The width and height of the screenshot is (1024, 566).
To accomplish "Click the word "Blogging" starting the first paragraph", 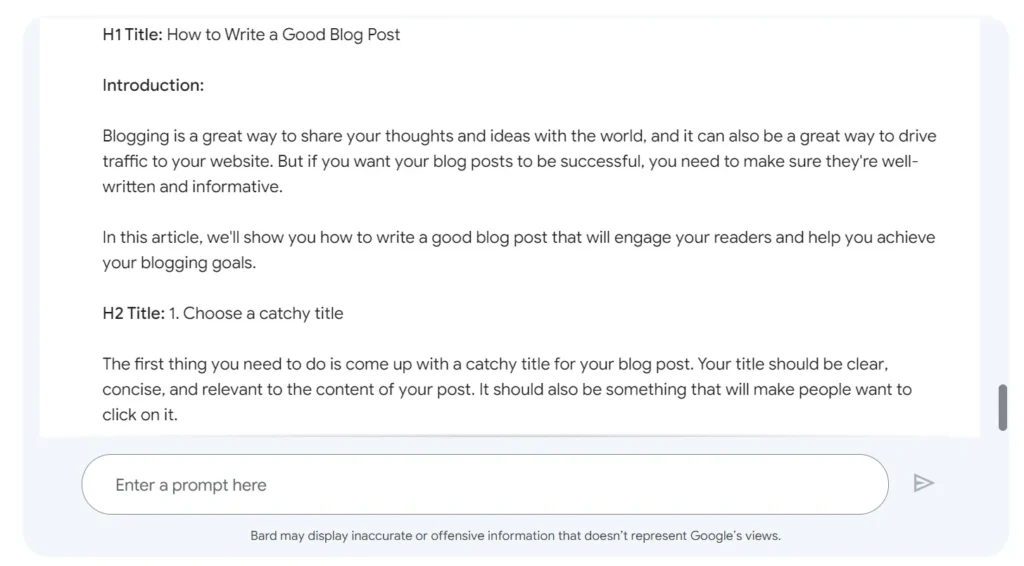I will (x=135, y=136).
